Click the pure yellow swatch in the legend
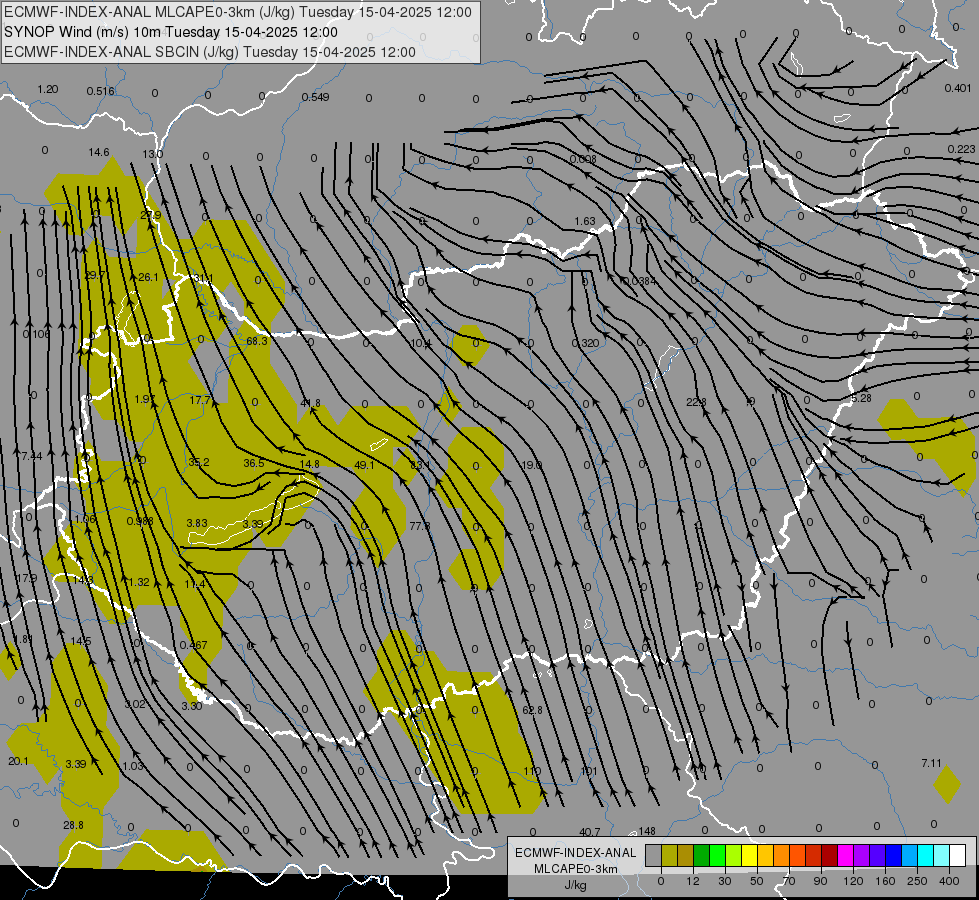 click(750, 855)
